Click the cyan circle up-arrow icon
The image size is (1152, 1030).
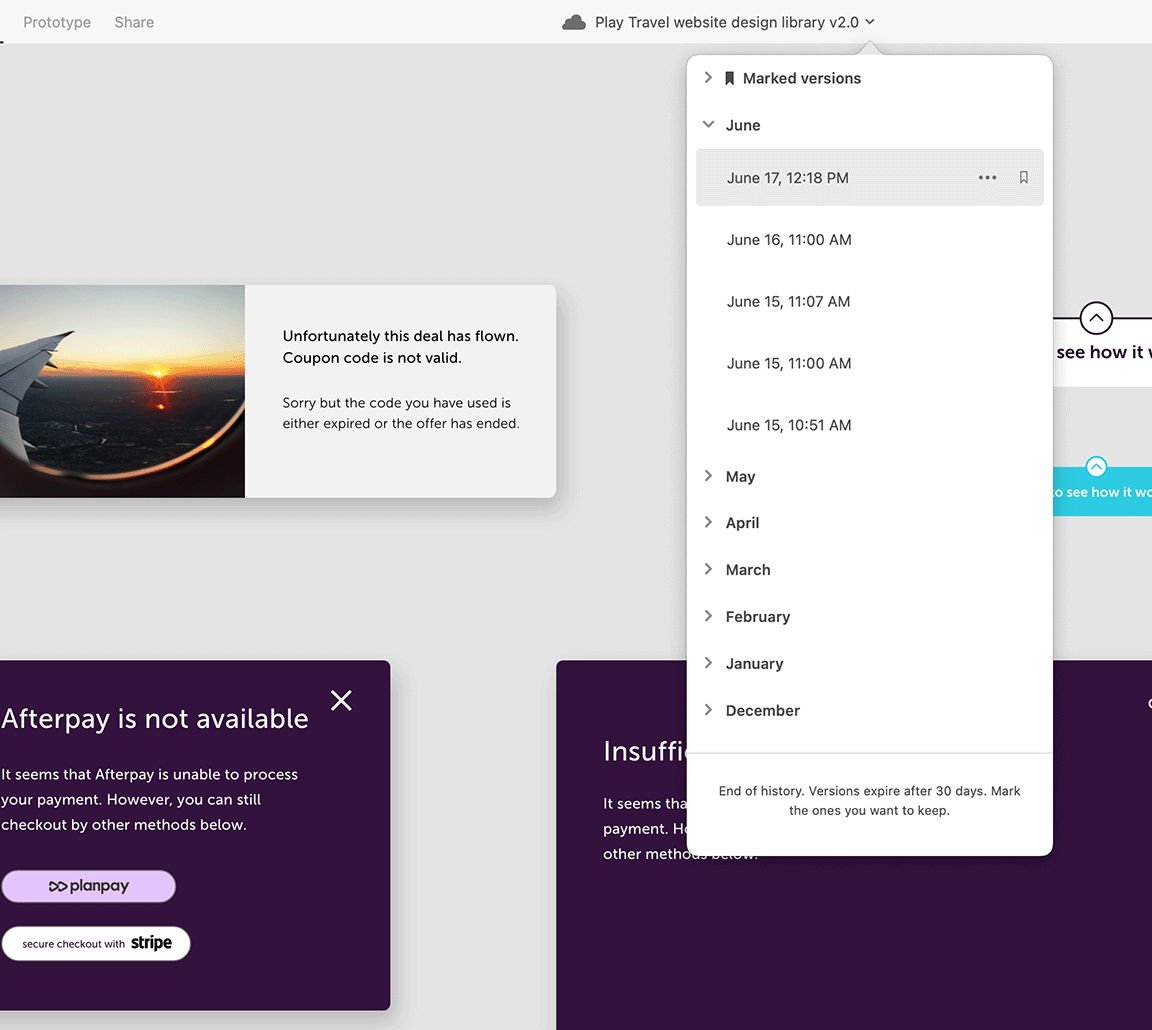[x=1096, y=467]
